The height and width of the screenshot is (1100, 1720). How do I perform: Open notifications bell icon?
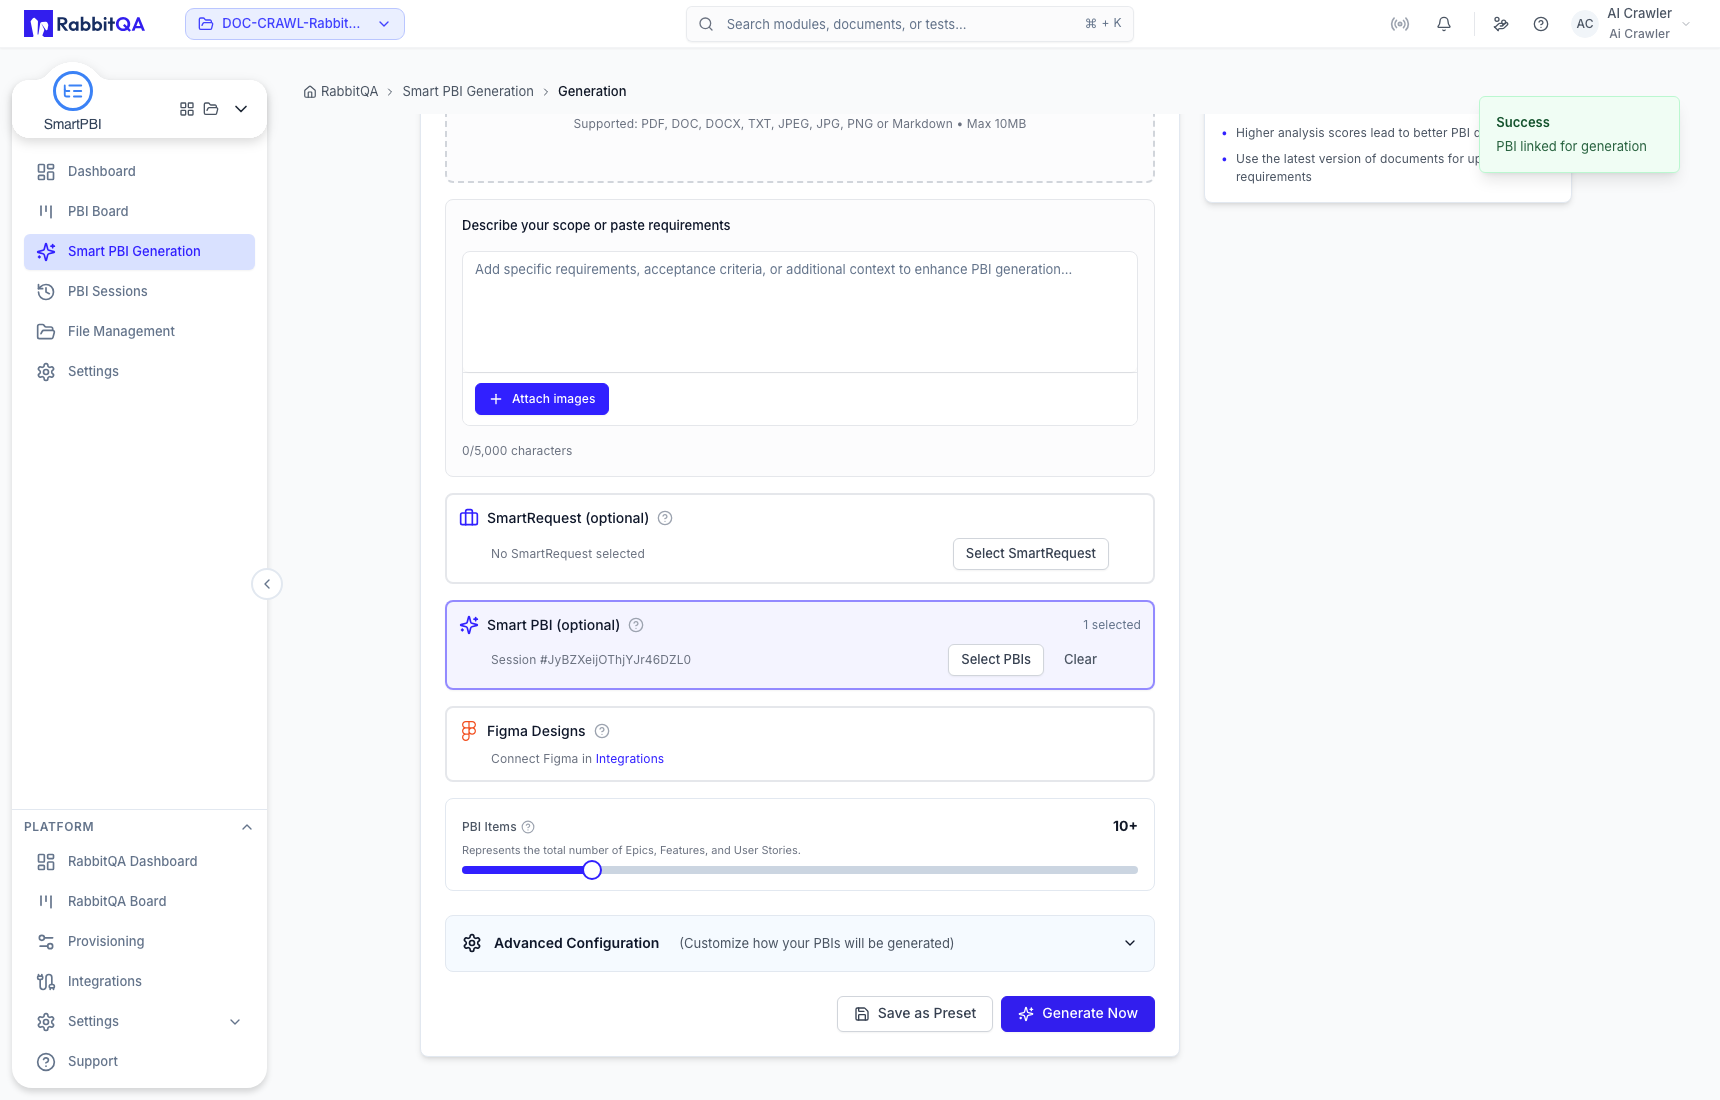tap(1444, 24)
